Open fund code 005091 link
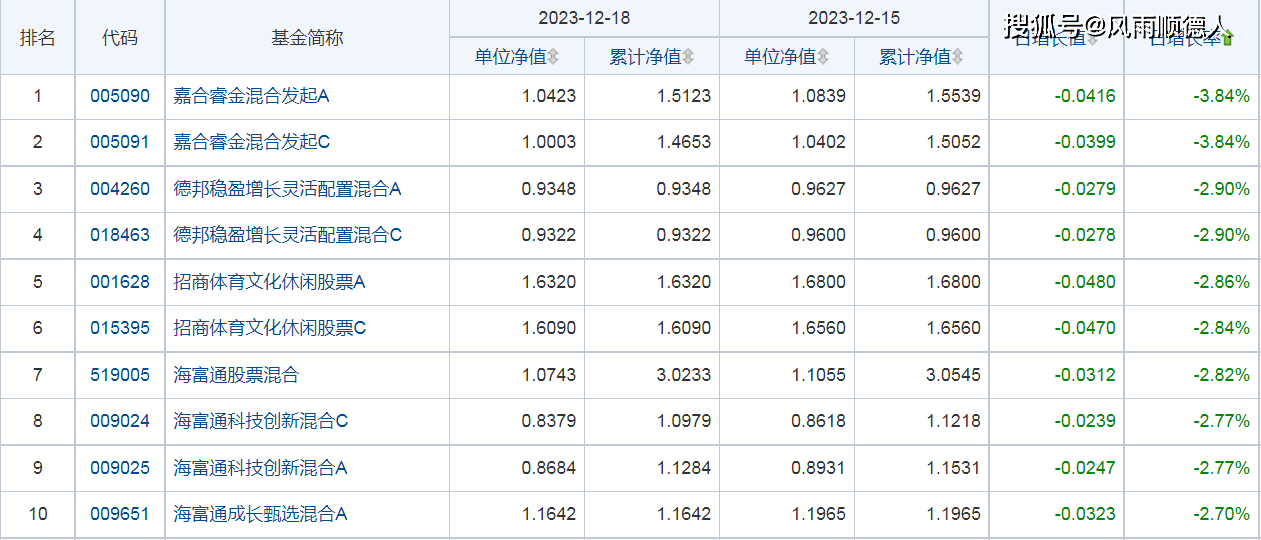This screenshot has width=1261, height=540. coord(120,142)
